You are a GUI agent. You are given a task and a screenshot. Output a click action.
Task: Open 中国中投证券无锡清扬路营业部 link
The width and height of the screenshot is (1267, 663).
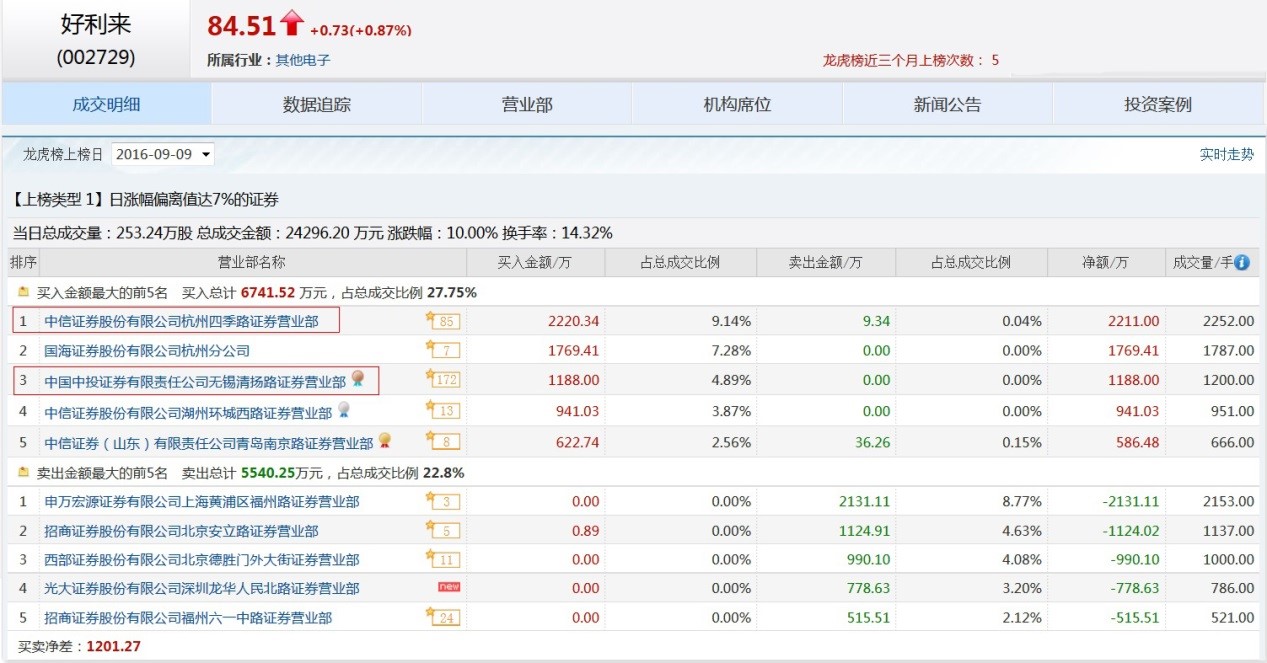tap(195, 381)
